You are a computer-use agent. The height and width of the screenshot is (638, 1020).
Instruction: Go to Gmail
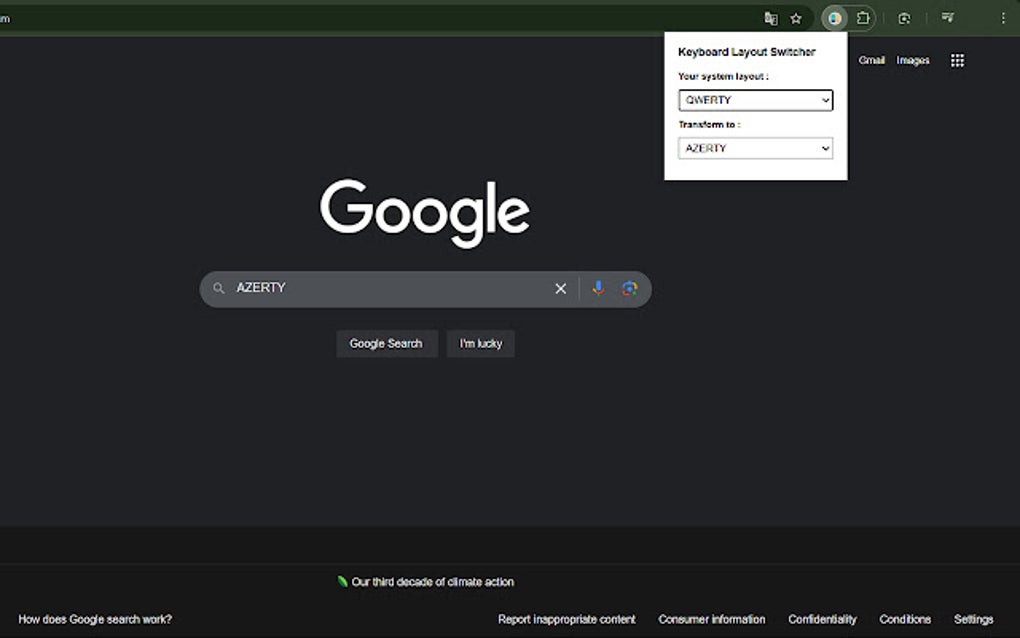pos(871,60)
